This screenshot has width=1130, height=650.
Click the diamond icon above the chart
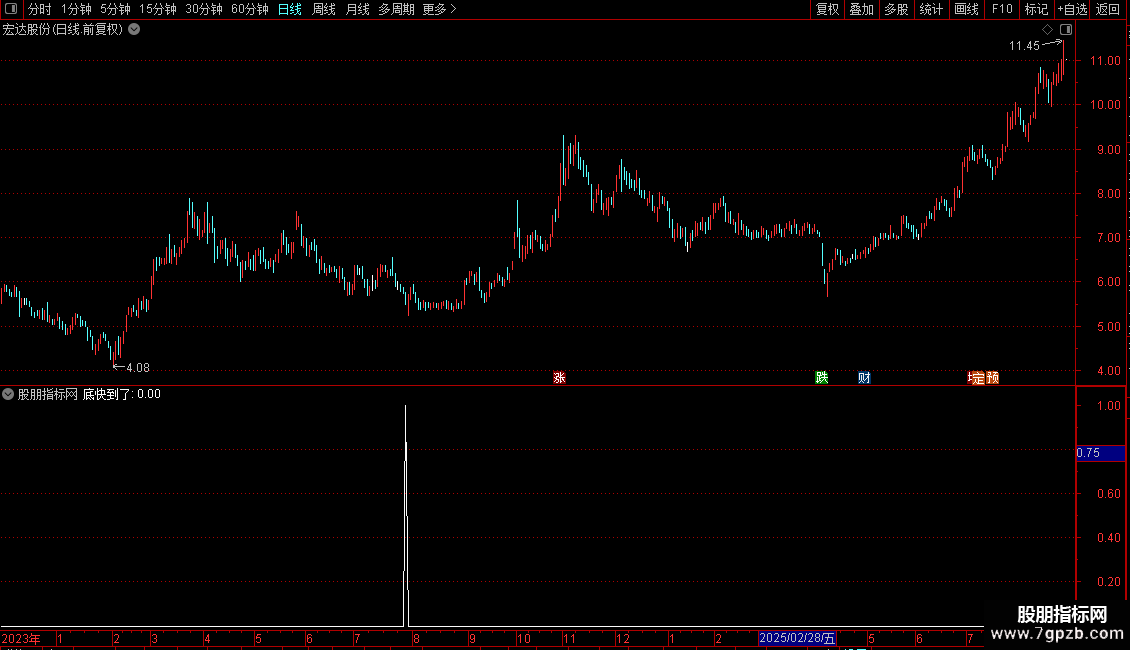tap(1047, 30)
